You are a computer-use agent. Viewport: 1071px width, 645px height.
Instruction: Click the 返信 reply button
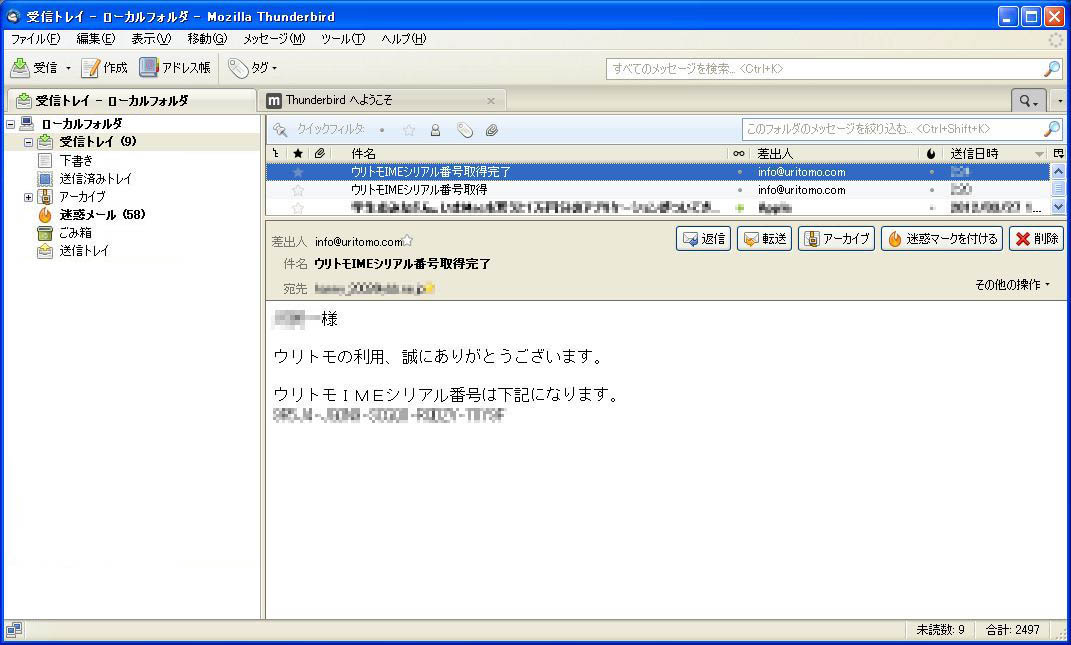704,239
